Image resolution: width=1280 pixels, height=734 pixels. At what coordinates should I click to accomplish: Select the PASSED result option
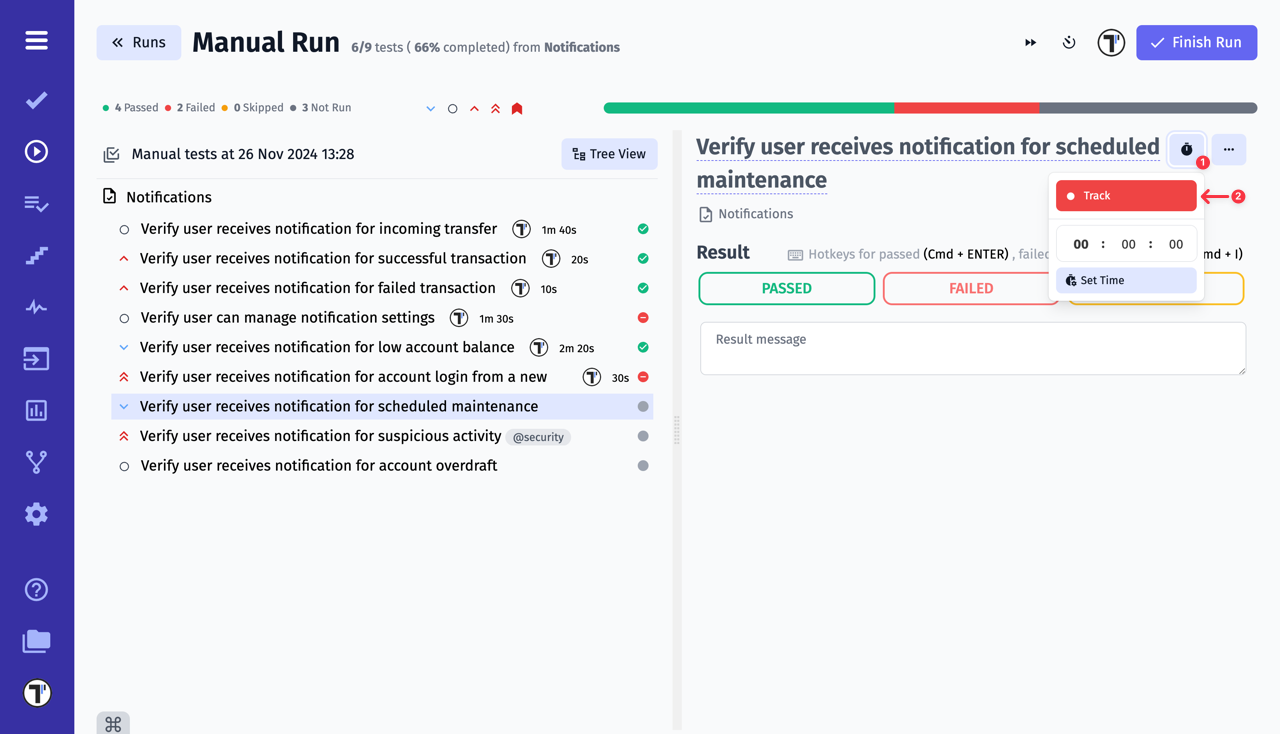(x=786, y=288)
